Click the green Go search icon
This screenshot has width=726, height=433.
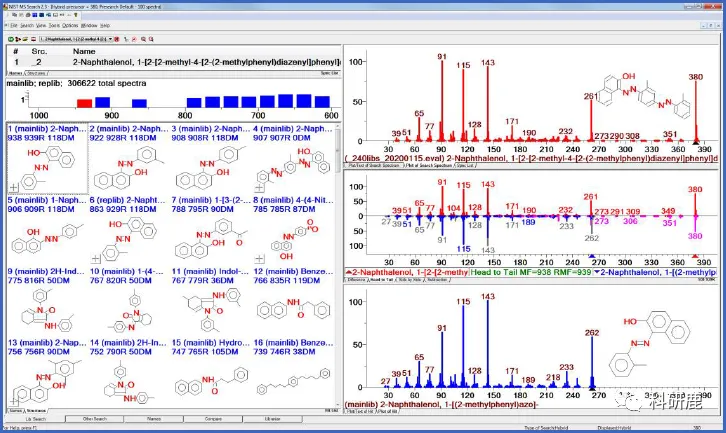tap(11, 39)
